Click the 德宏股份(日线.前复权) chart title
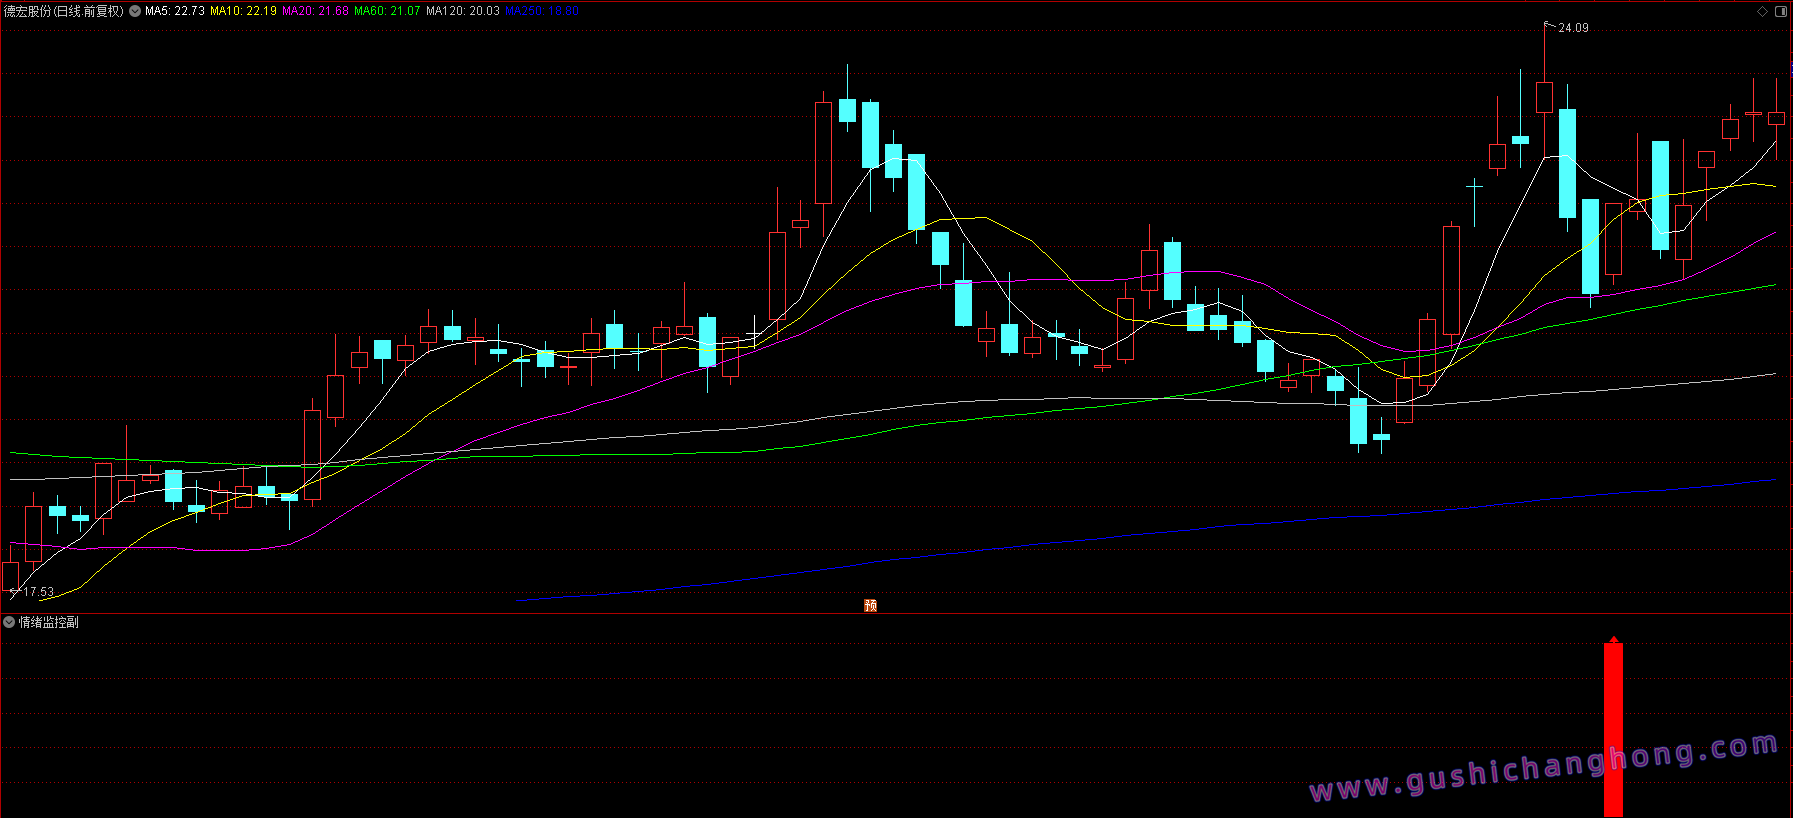This screenshot has height=818, width=1793. [64, 11]
